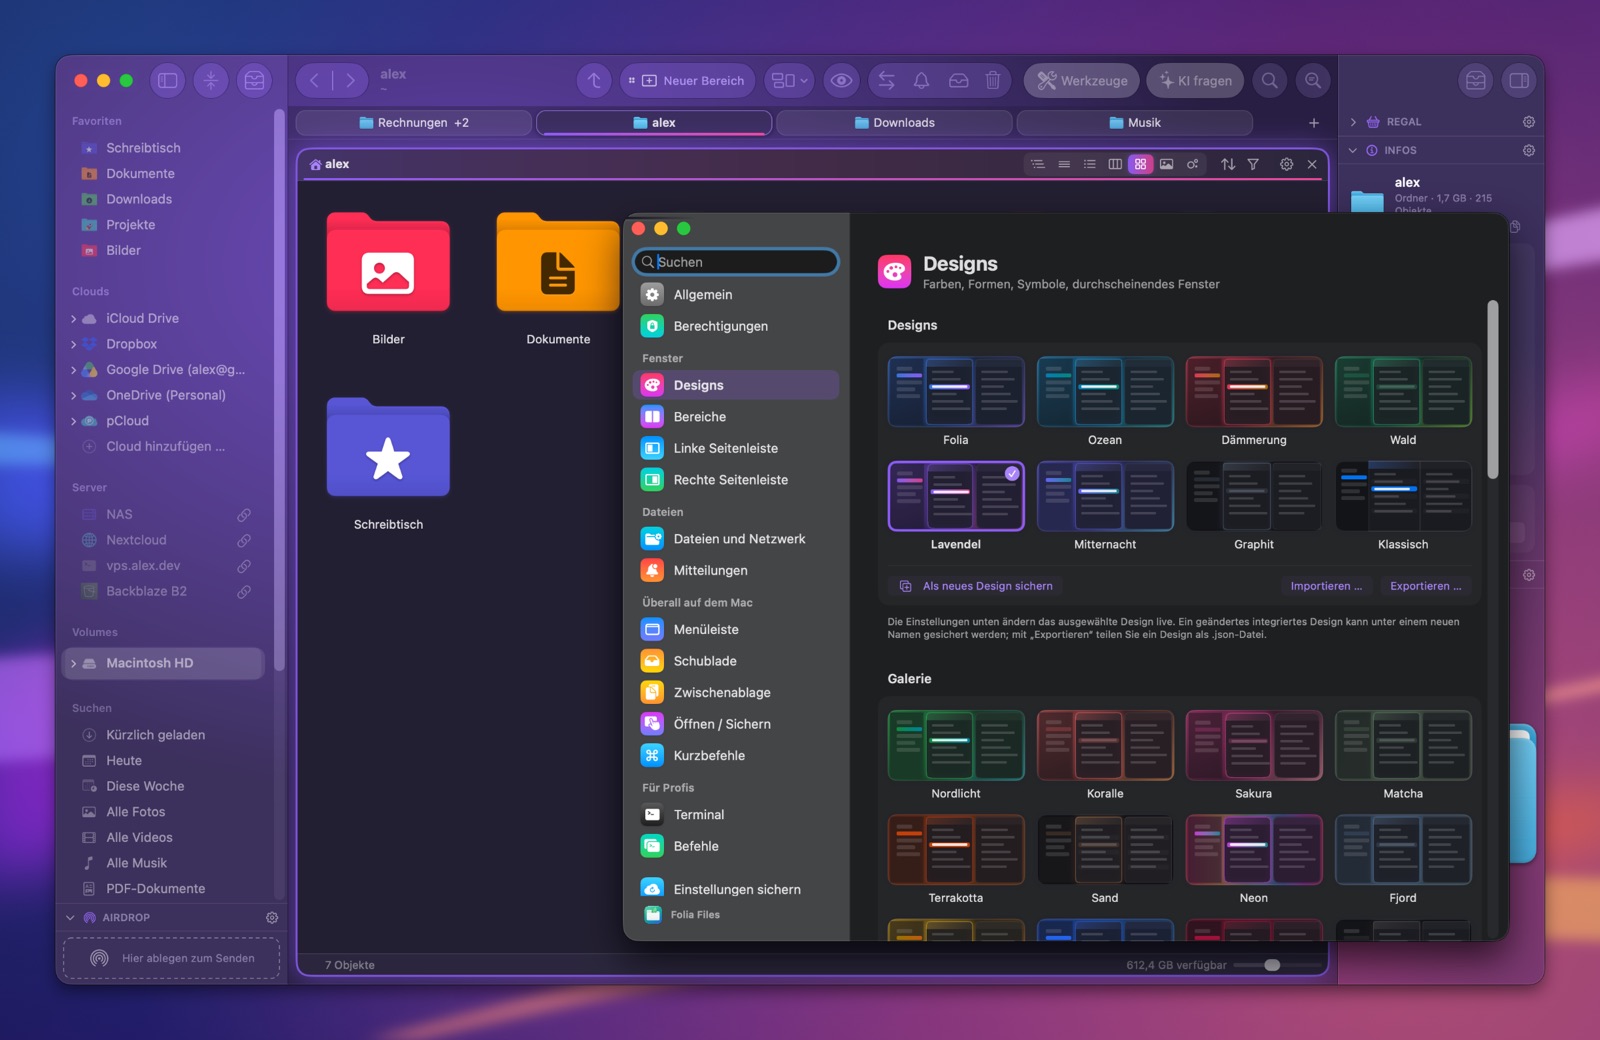The width and height of the screenshot is (1600, 1040).
Task: Toggle the right sidebar panel button
Action: point(1519,81)
